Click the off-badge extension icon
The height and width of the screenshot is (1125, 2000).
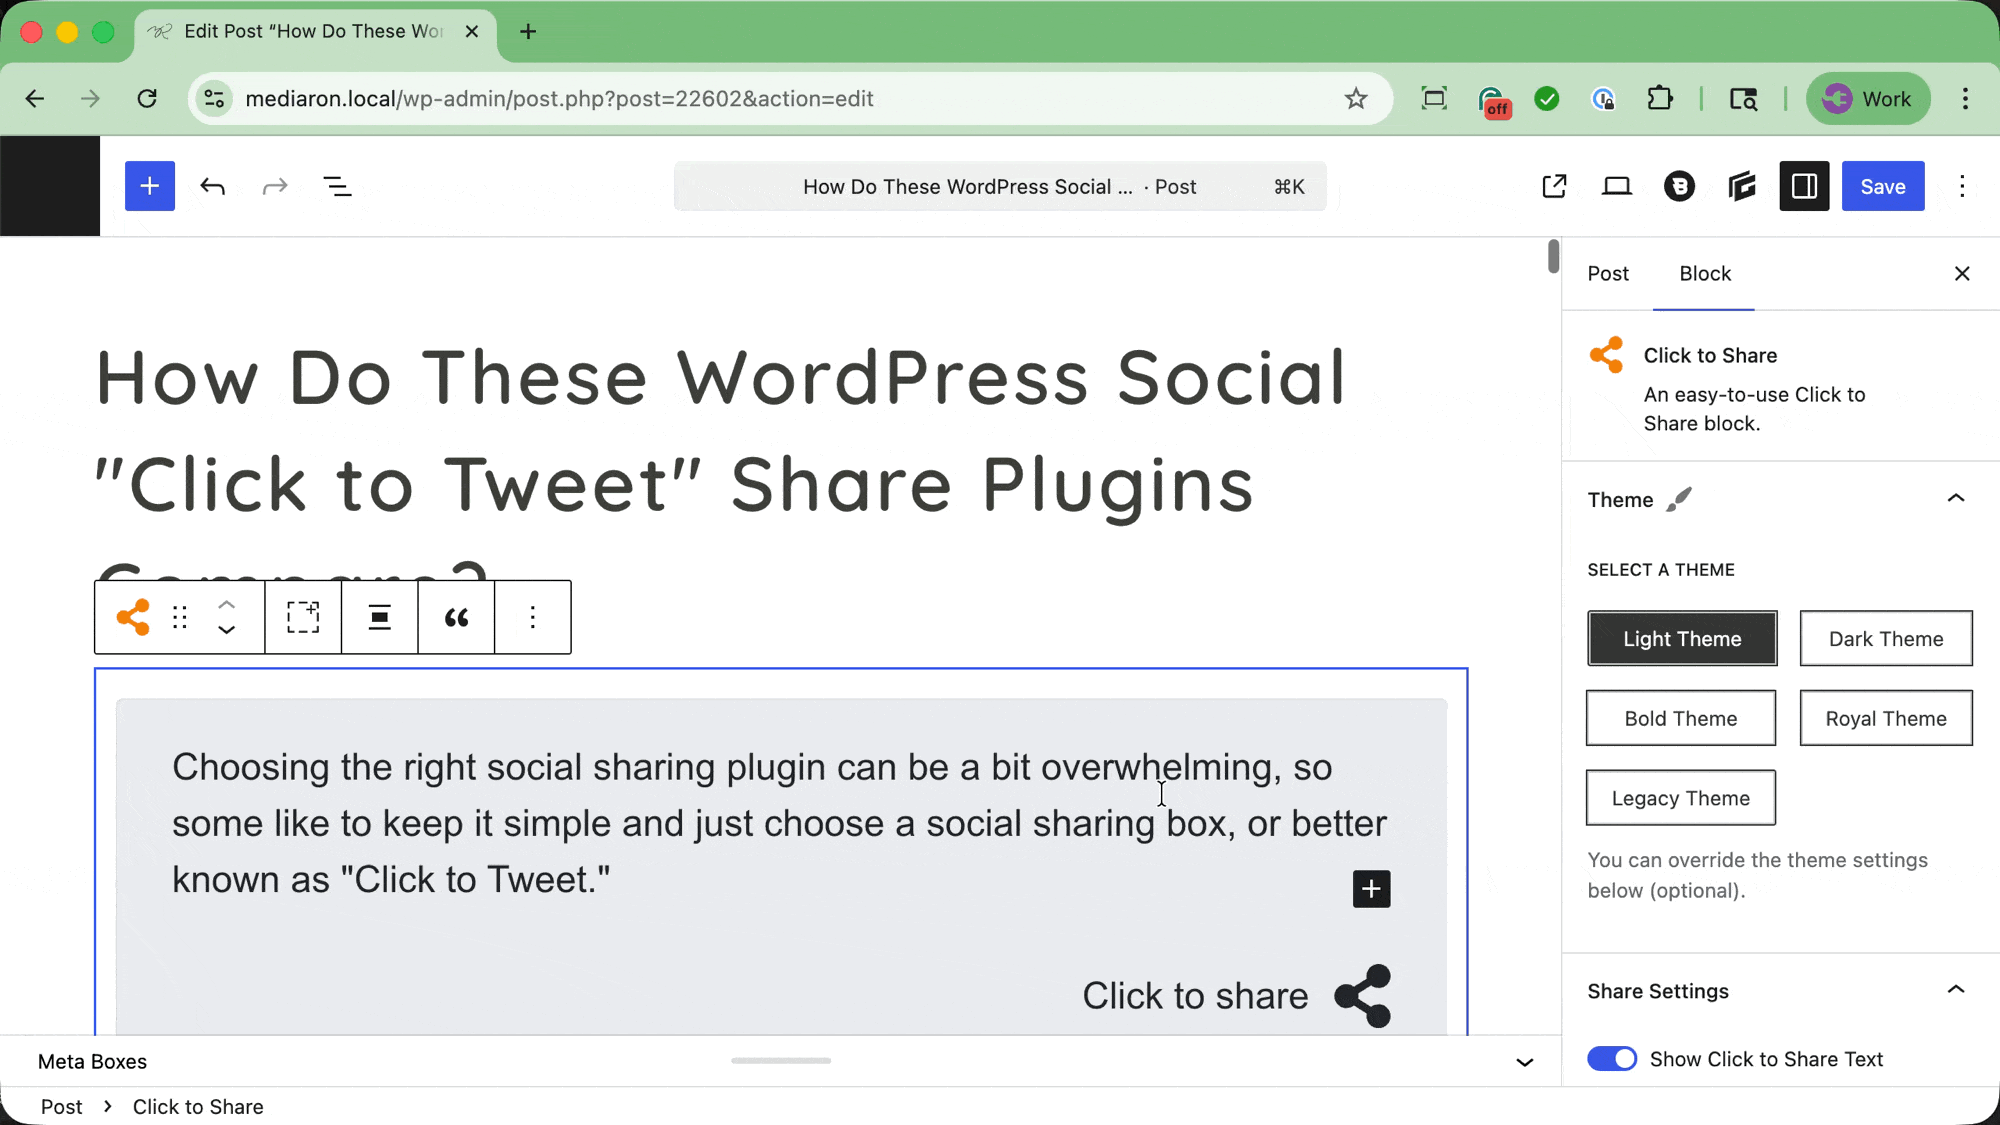pos(1493,100)
